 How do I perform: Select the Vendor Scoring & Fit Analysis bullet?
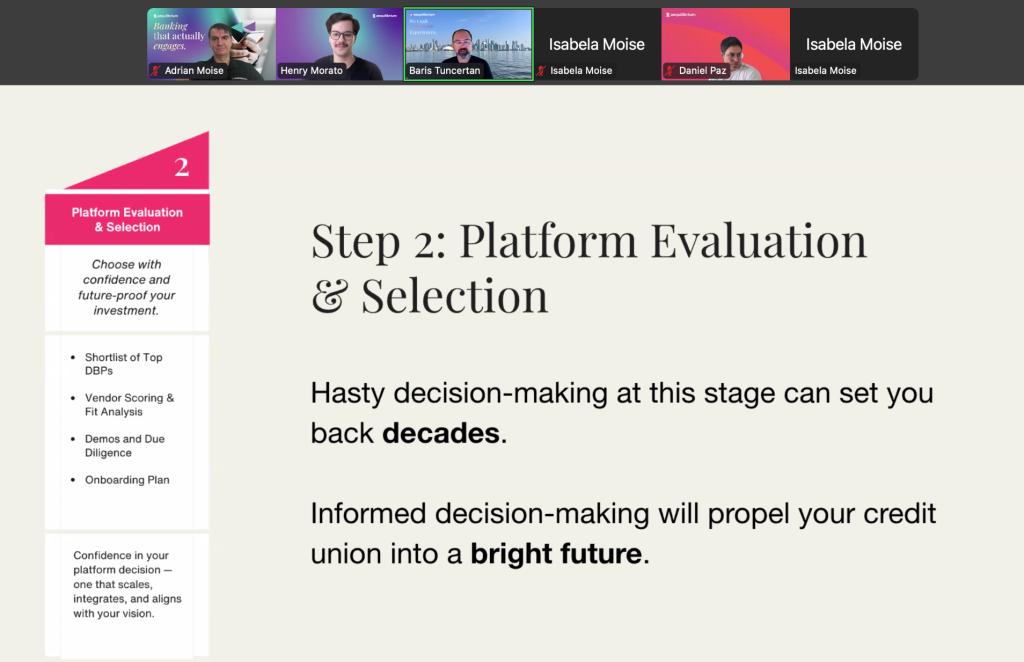(129, 404)
